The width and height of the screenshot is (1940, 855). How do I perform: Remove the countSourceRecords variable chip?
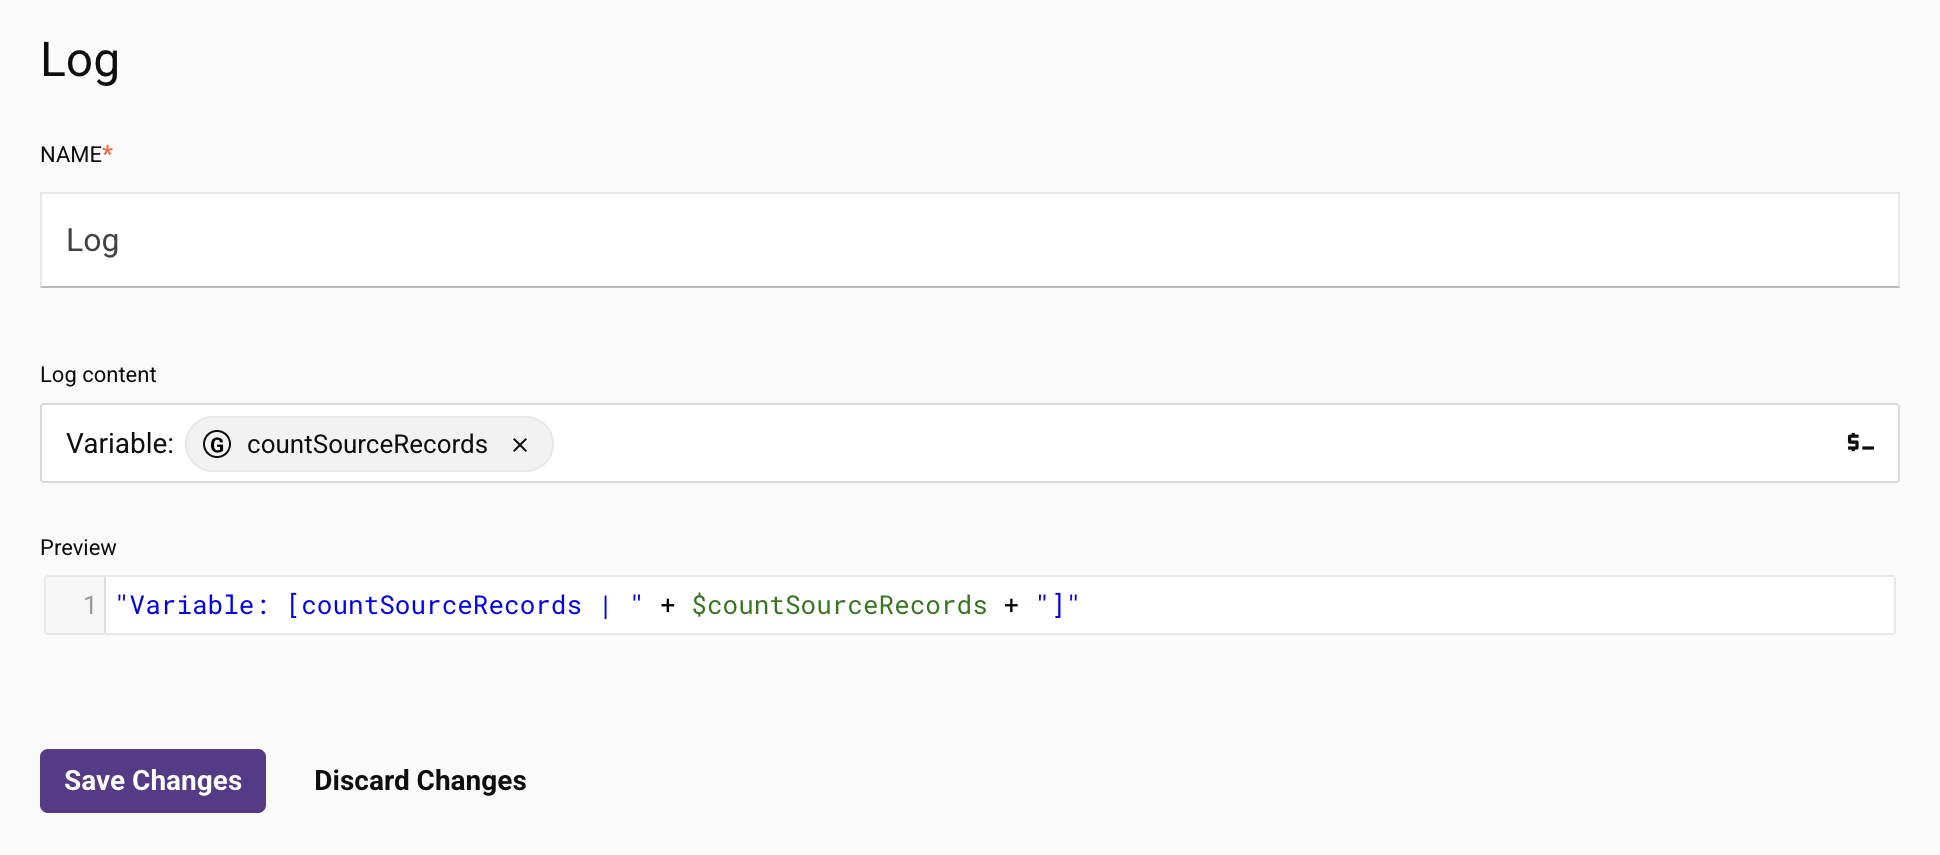pos(520,445)
